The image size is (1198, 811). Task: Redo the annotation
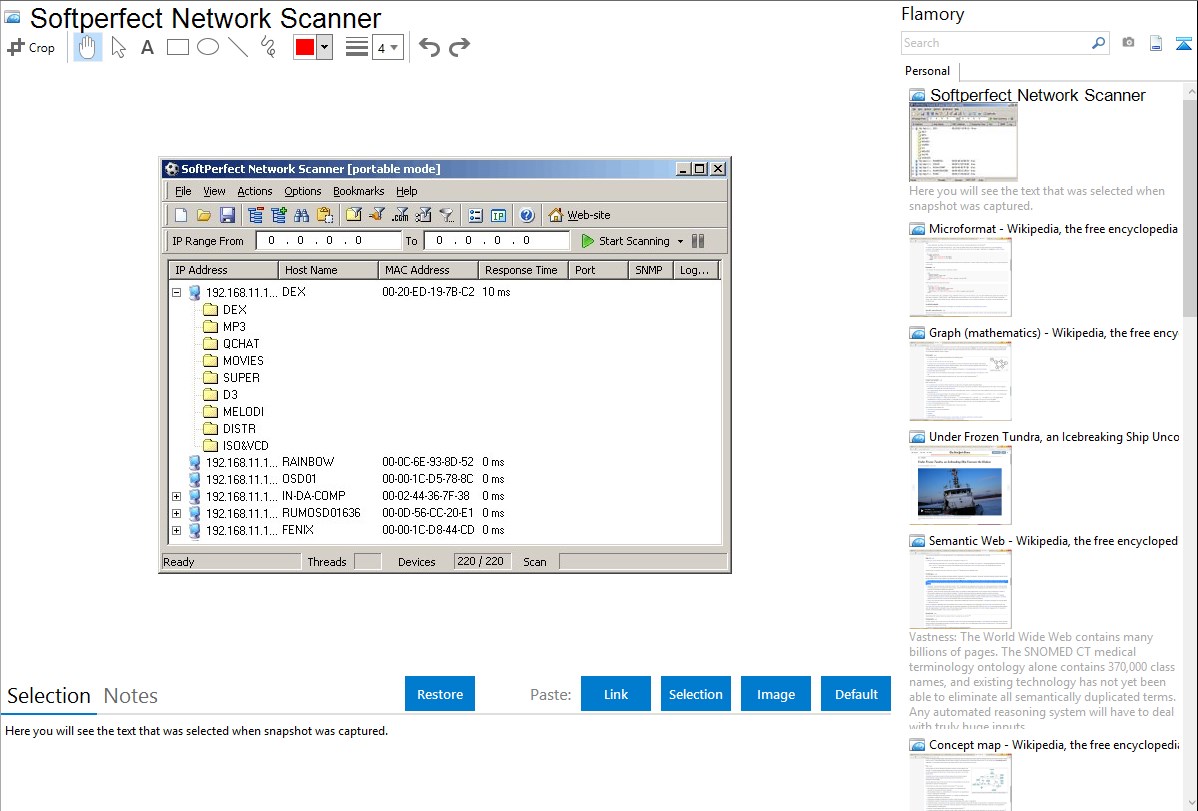459,47
